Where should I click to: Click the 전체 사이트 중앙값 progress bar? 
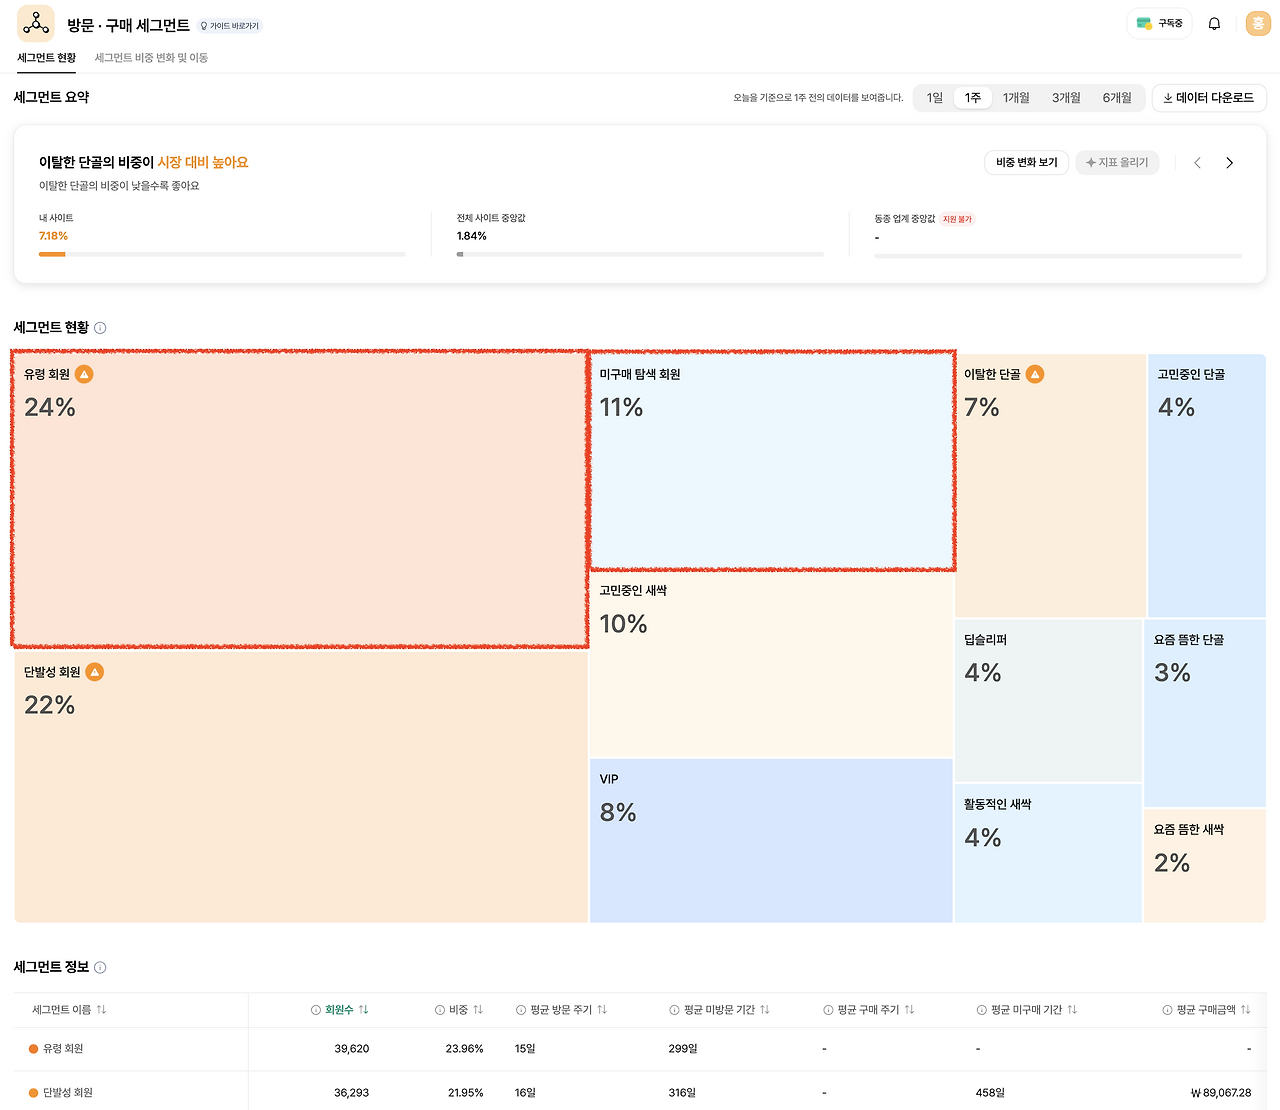[x=640, y=255]
